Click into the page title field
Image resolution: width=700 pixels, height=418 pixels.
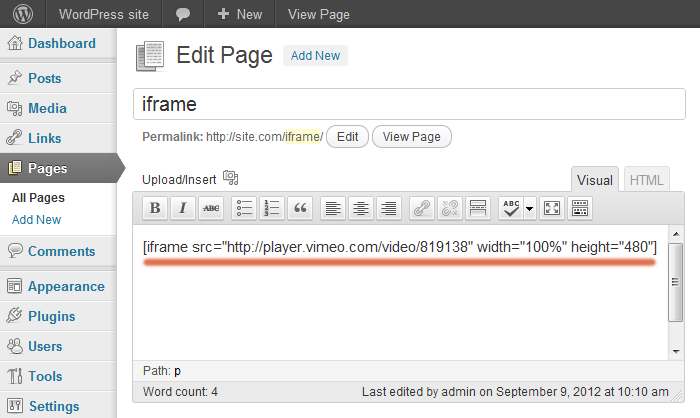(400, 104)
